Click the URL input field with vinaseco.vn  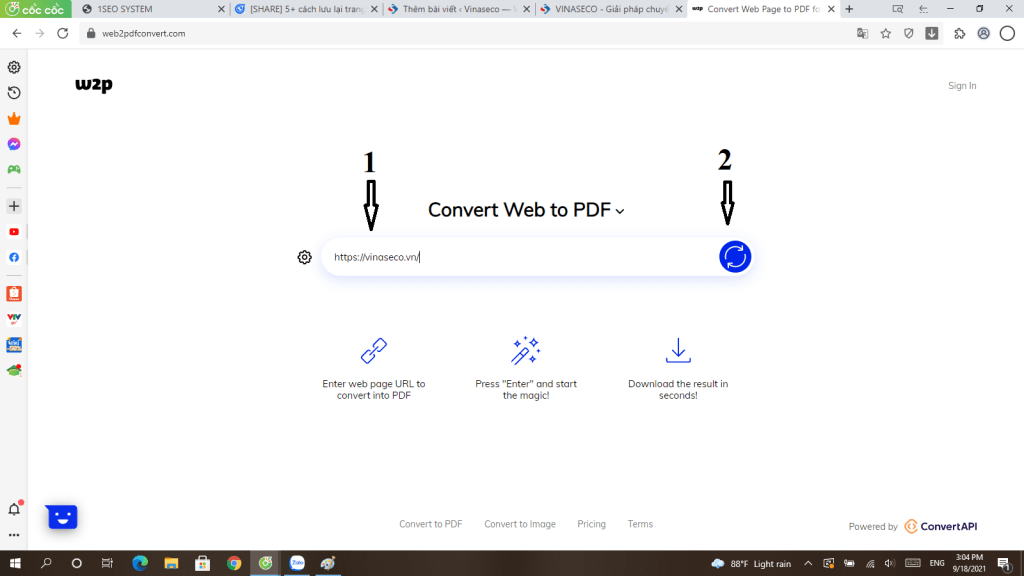tap(520, 257)
